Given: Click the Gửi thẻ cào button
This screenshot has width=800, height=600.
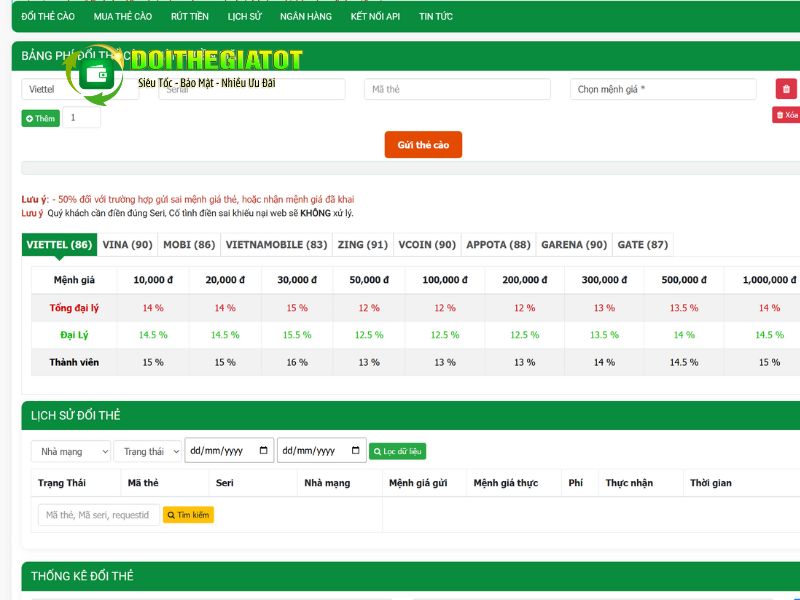Looking at the screenshot, I should click(423, 145).
